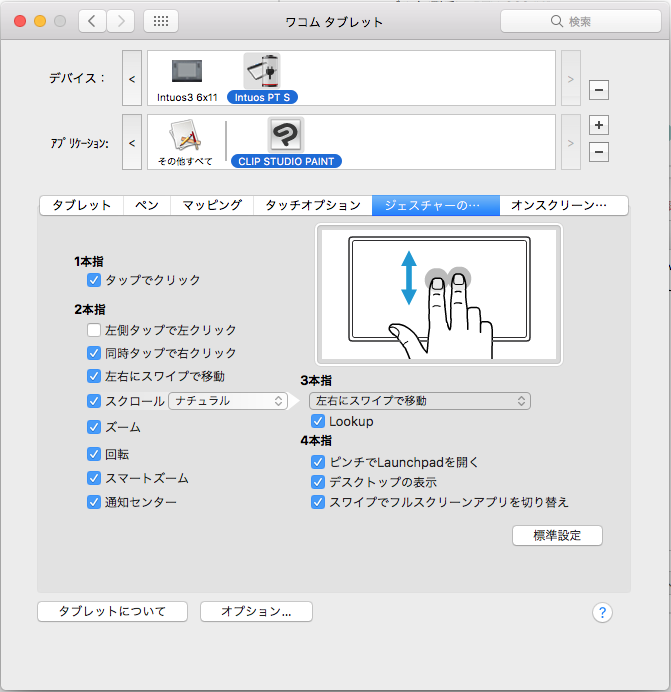Open the スクロール ナチュラル dropdown
This screenshot has height=692, width=671.
coord(228,401)
